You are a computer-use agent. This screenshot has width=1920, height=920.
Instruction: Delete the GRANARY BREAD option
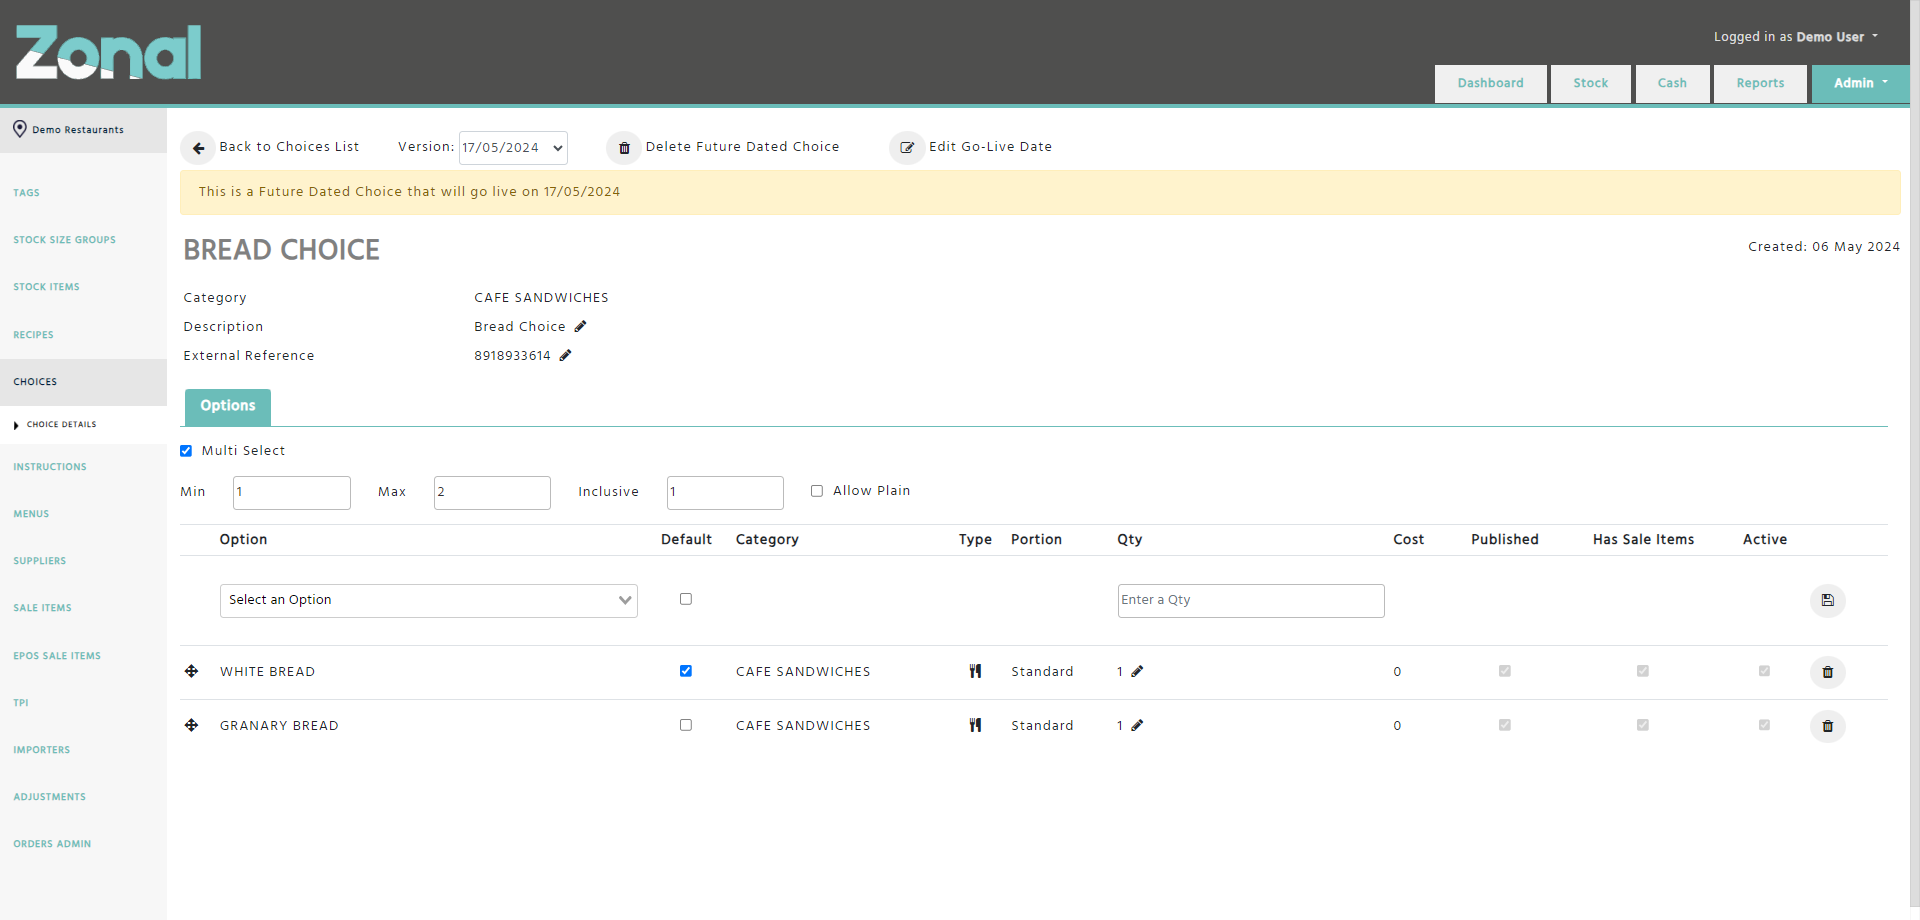click(1827, 726)
